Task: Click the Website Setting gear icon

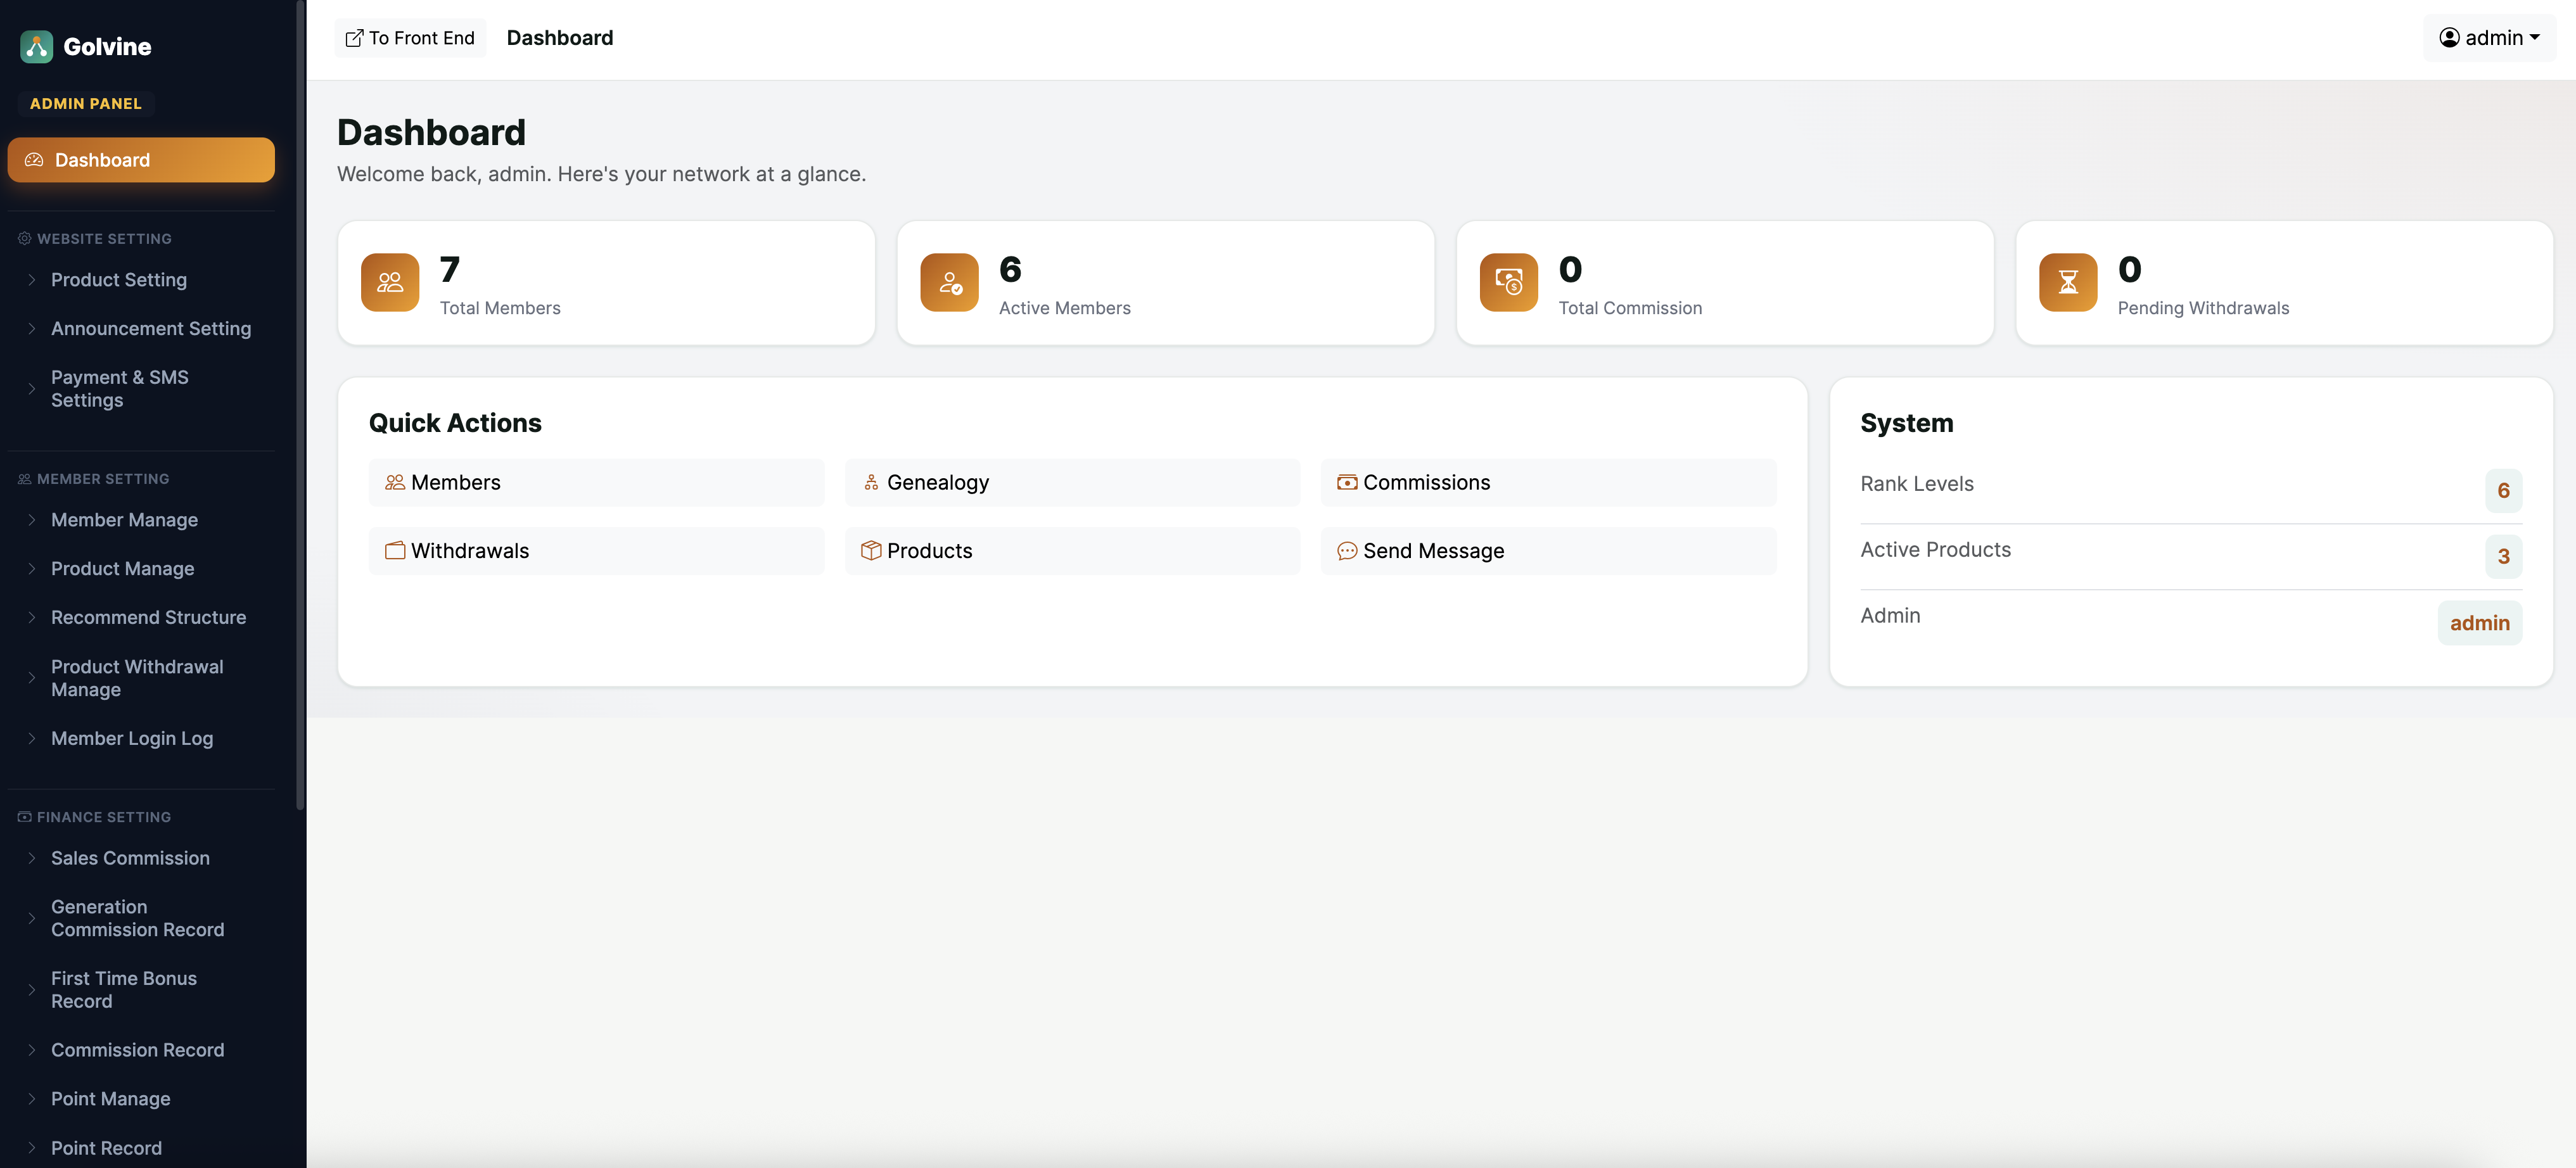Action: point(25,238)
